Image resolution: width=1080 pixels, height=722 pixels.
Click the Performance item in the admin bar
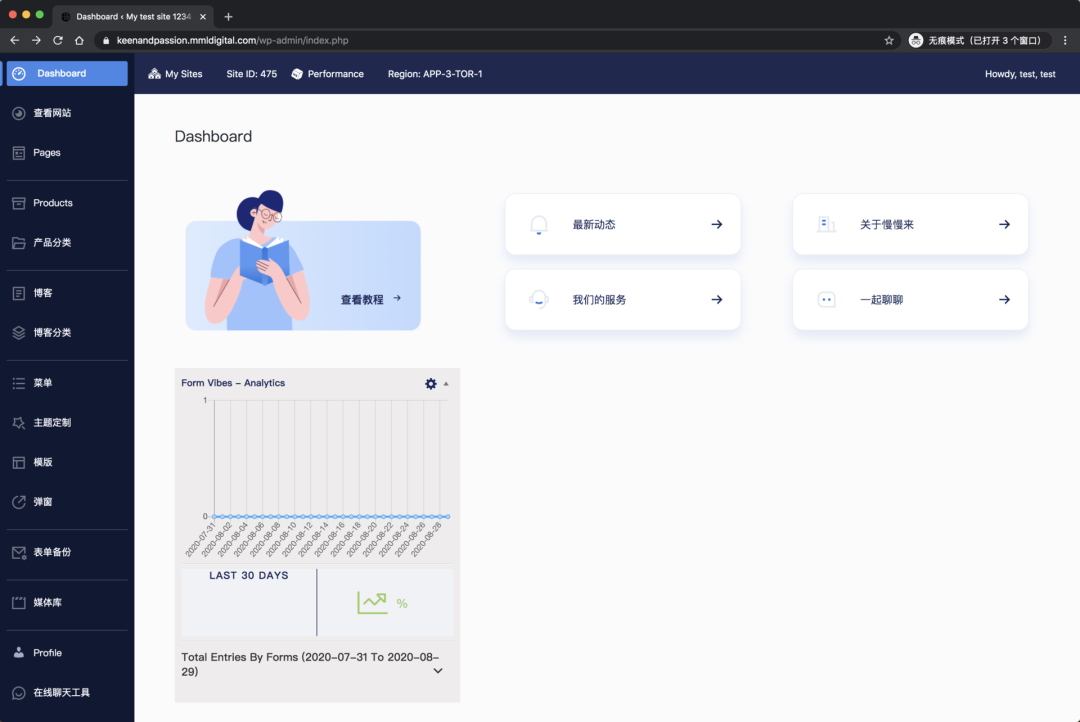(330, 73)
